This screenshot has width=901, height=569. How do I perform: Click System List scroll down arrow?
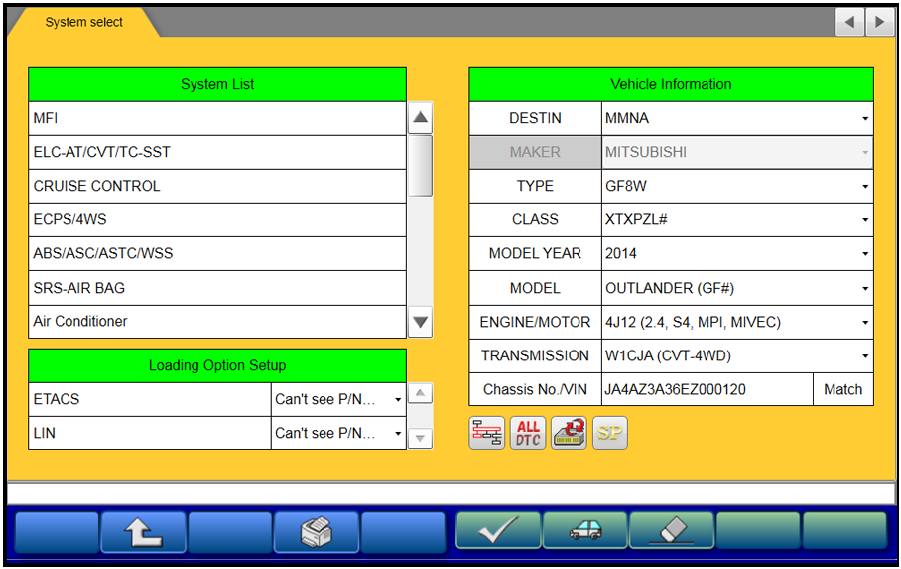click(x=421, y=322)
